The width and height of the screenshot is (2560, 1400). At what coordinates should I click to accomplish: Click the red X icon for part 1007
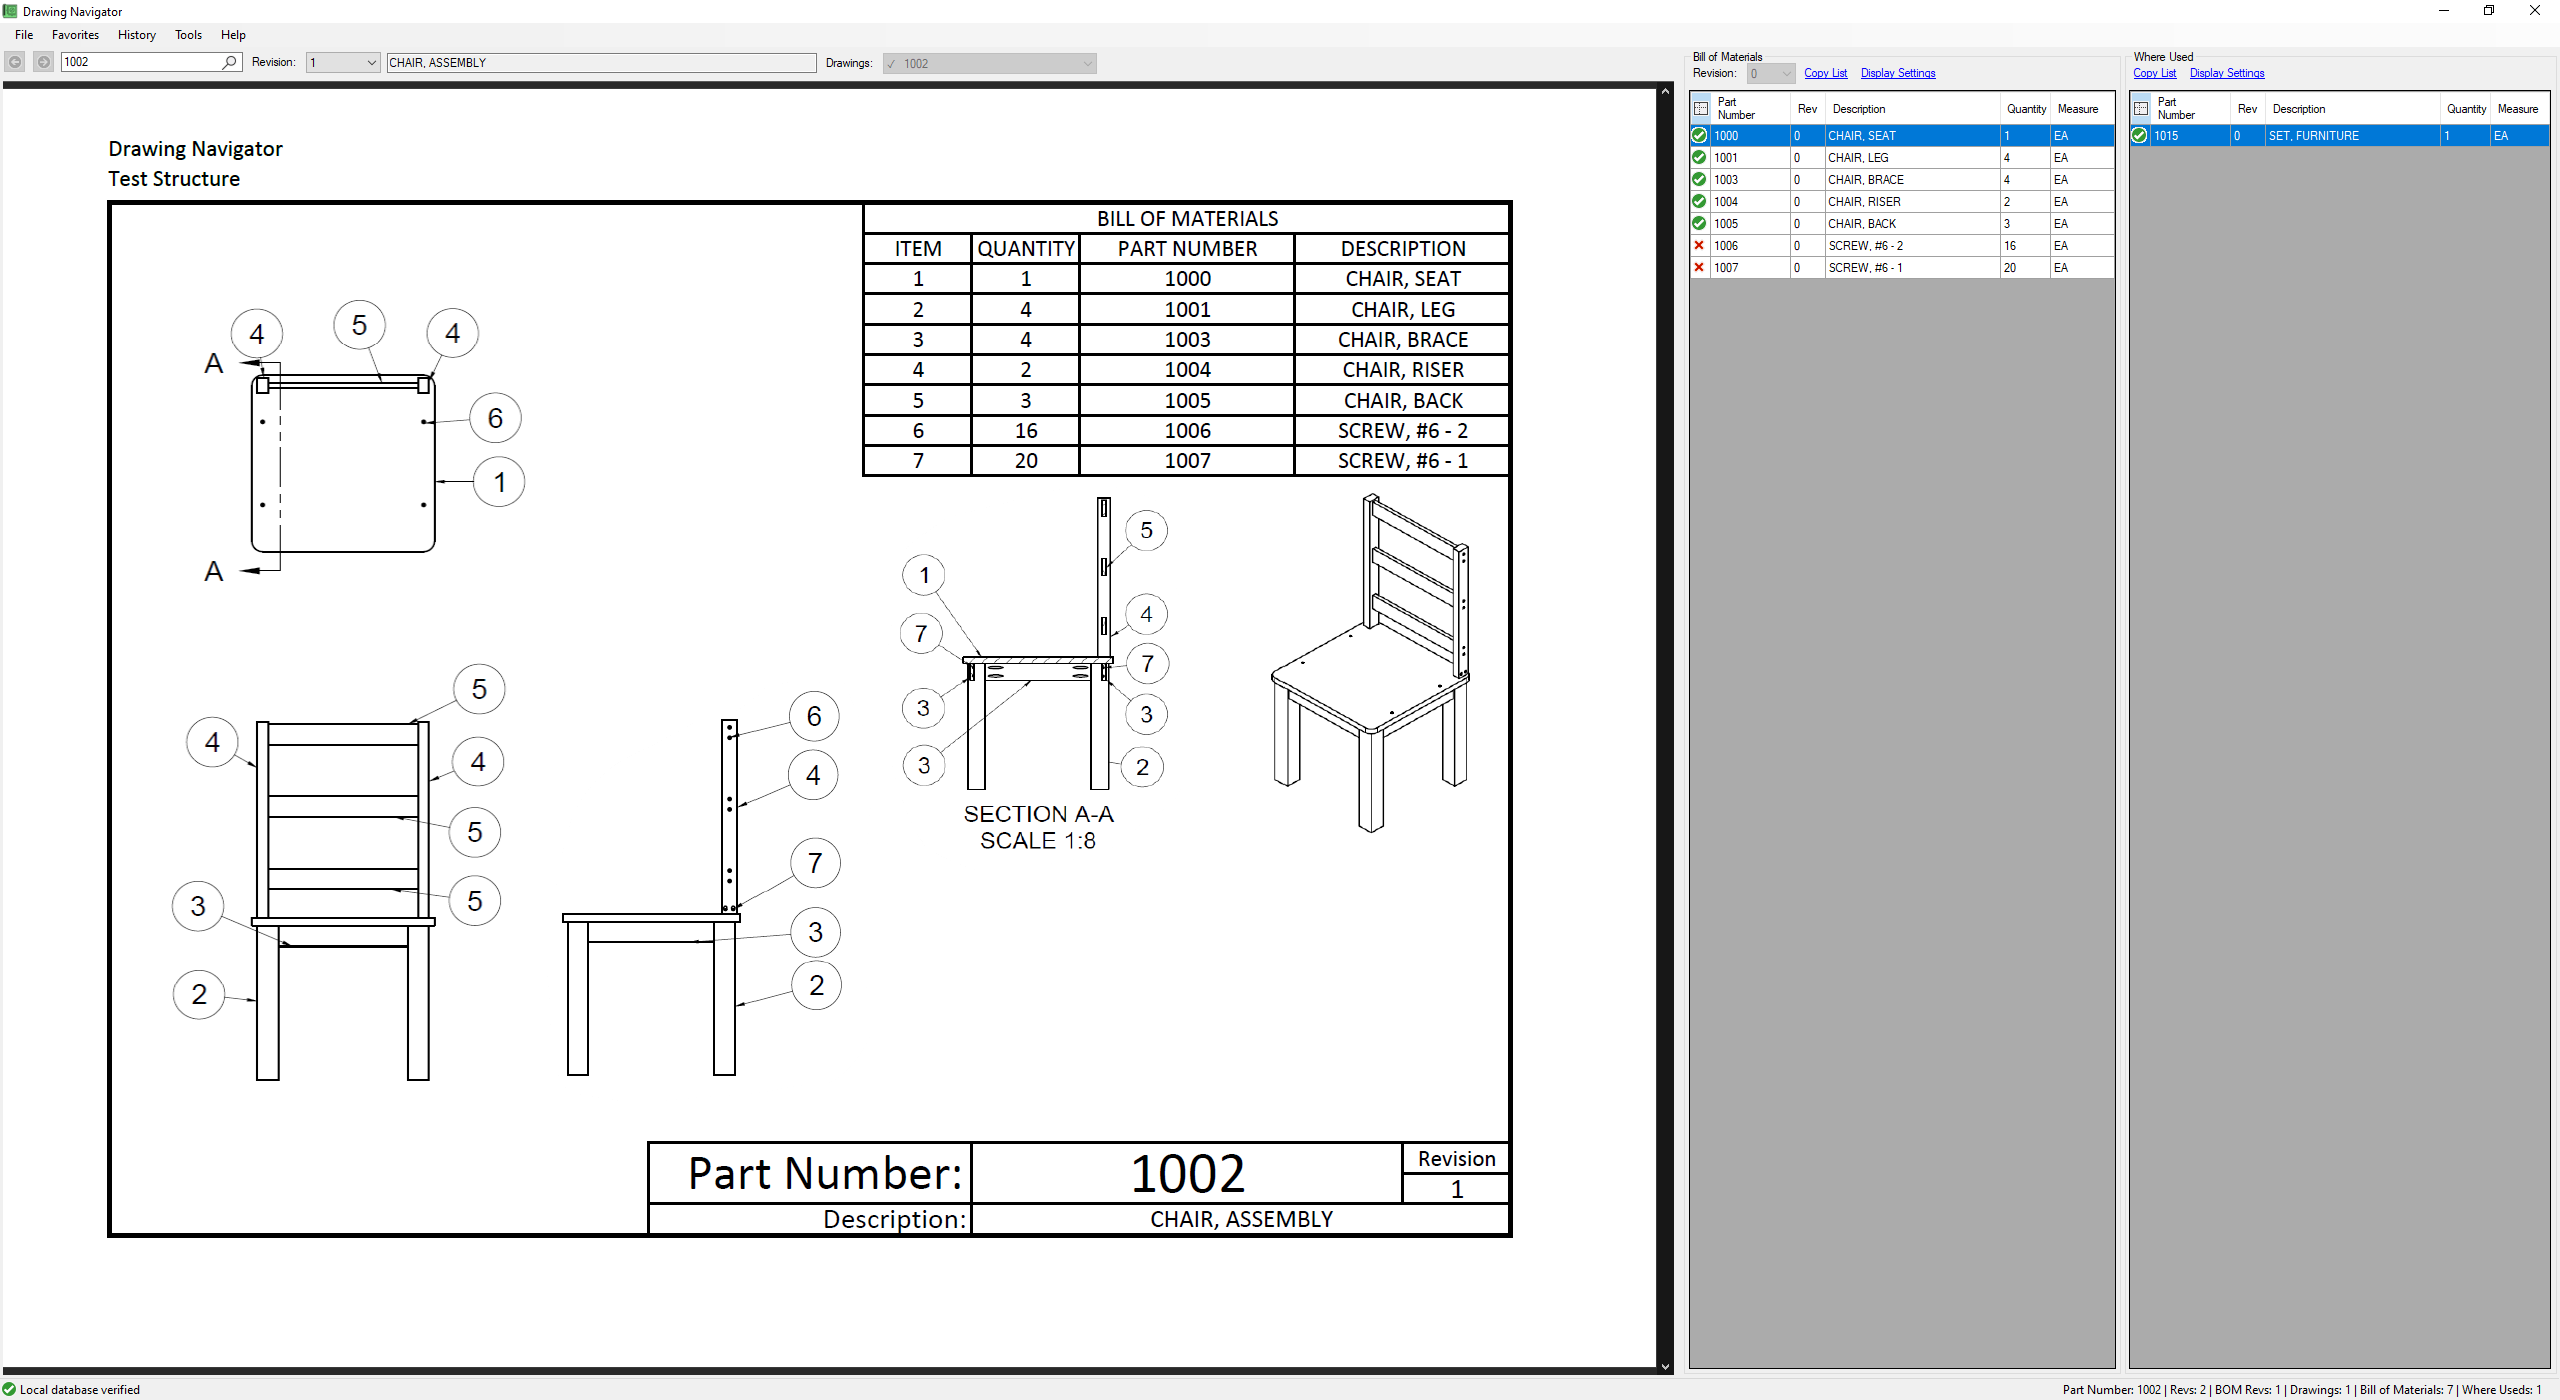click(1699, 267)
